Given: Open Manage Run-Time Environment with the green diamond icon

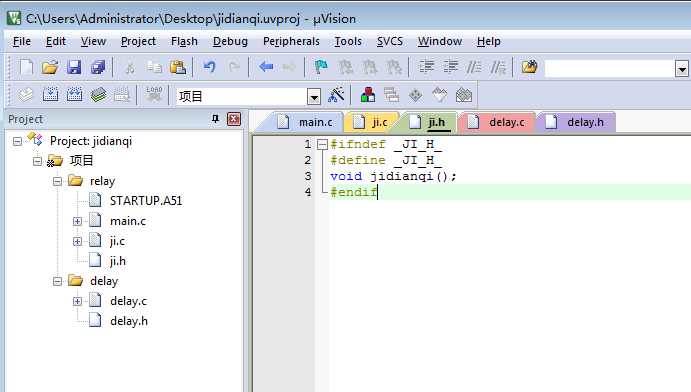Looking at the screenshot, I should tap(416, 95).
